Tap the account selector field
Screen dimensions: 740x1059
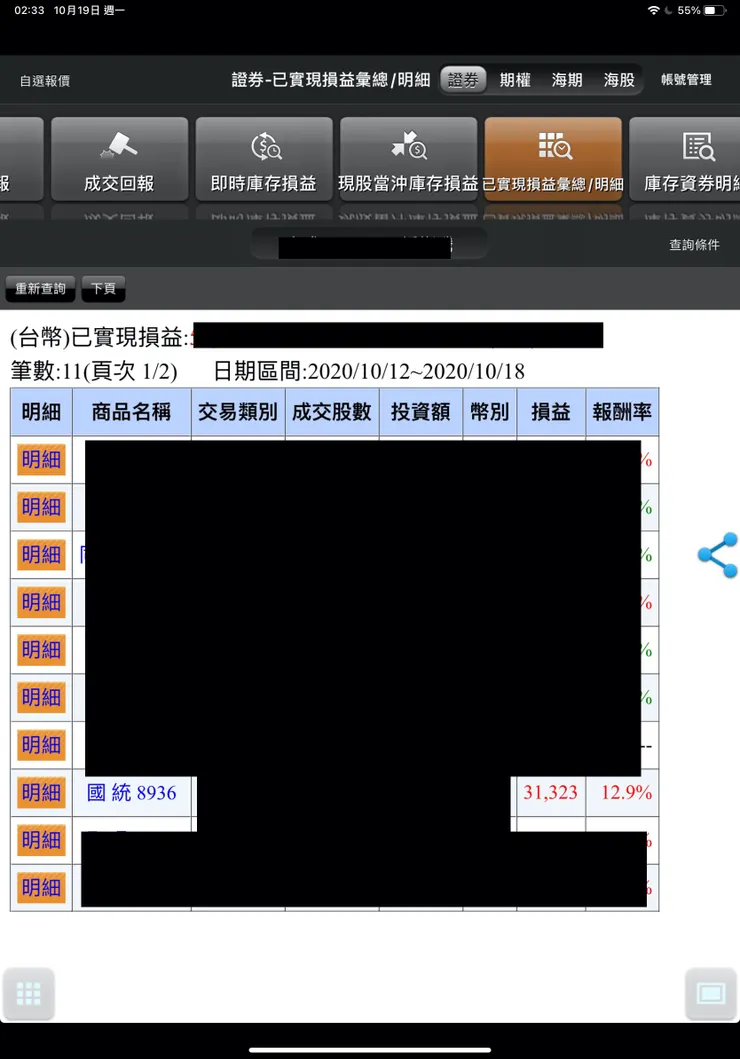coord(369,244)
